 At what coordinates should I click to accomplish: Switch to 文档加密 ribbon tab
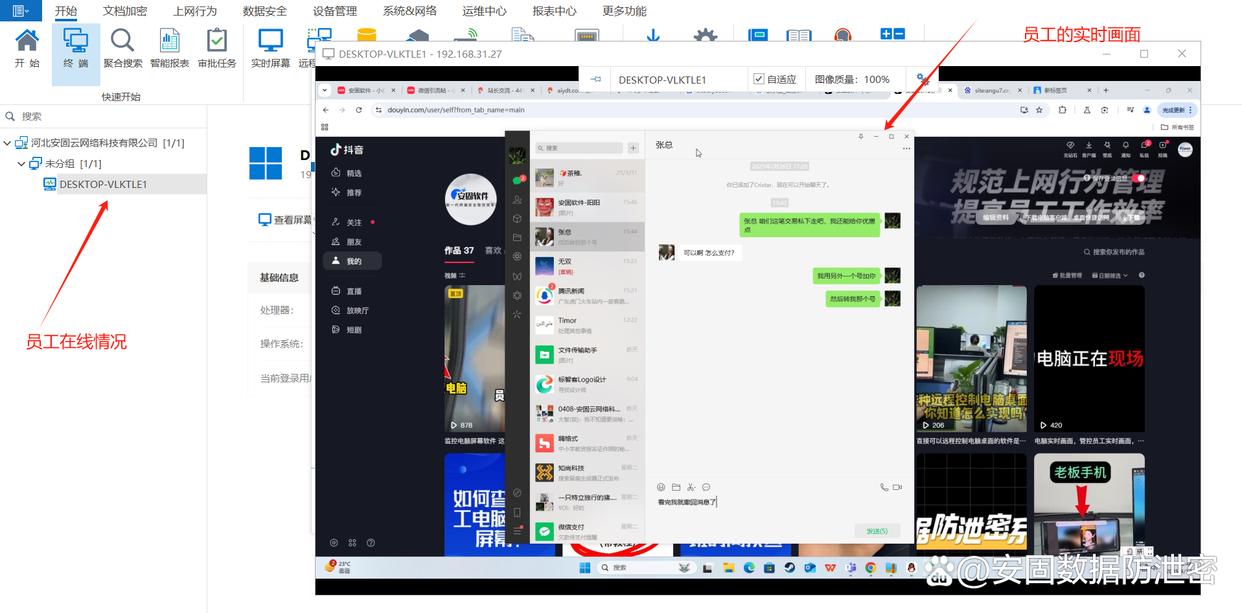(125, 11)
